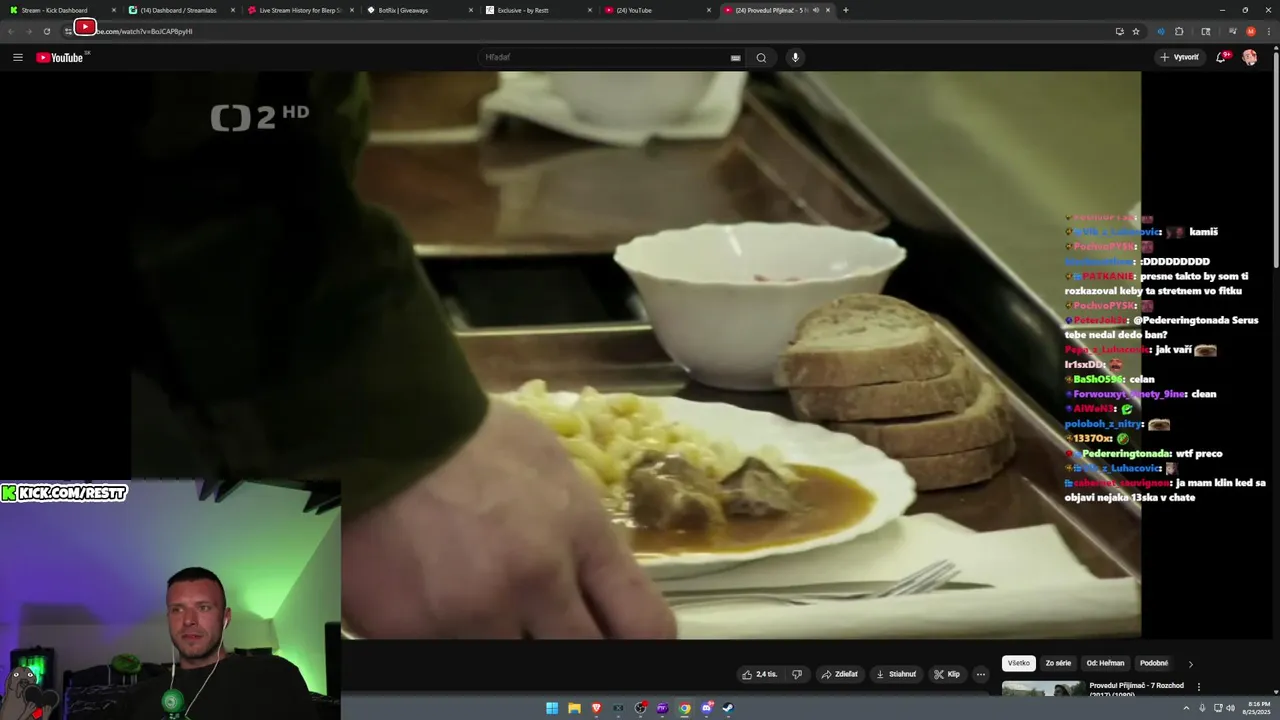Select the Od: Heřman filter chip

(x=1105, y=663)
